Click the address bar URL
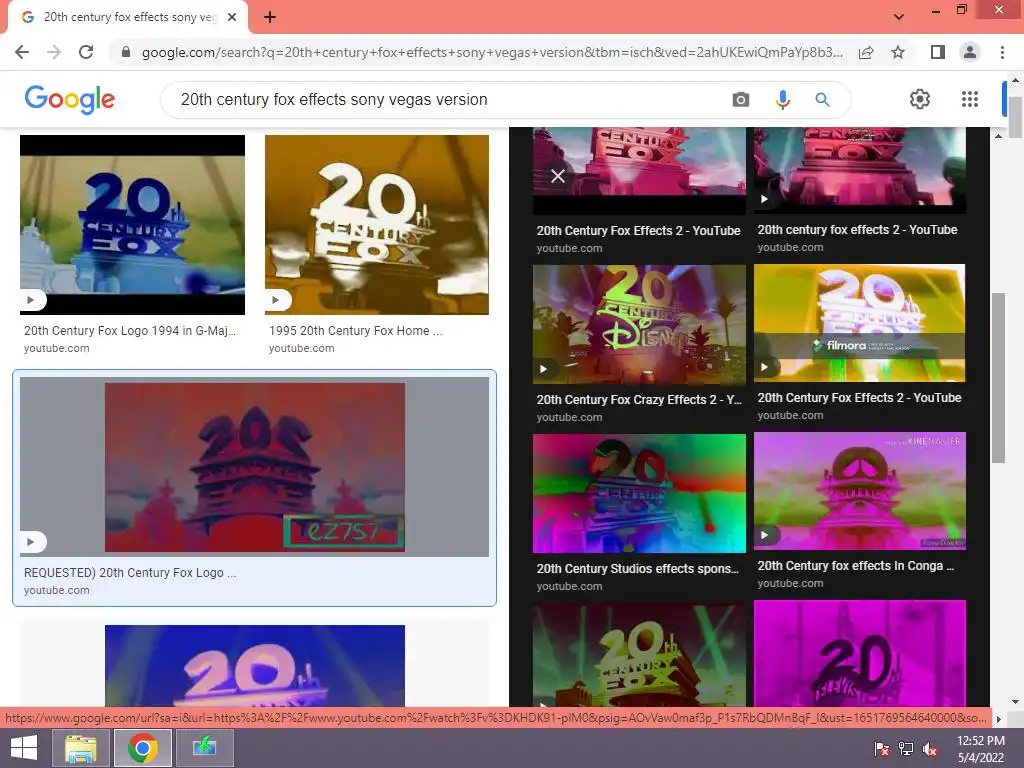The height and width of the screenshot is (768, 1024). tap(492, 52)
